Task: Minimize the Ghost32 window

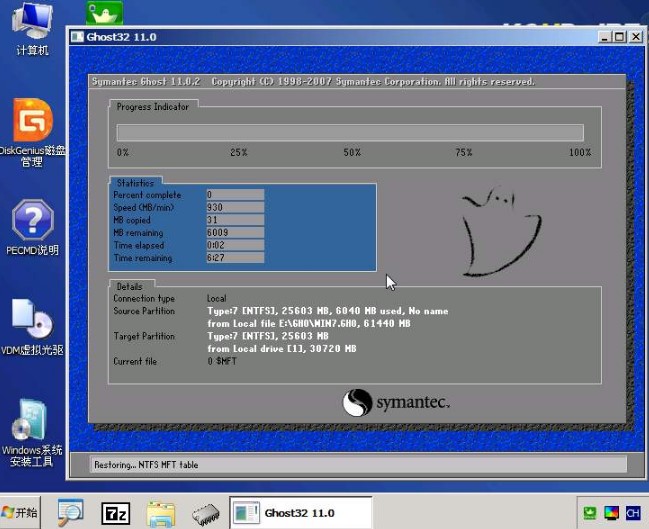Action: 606,37
